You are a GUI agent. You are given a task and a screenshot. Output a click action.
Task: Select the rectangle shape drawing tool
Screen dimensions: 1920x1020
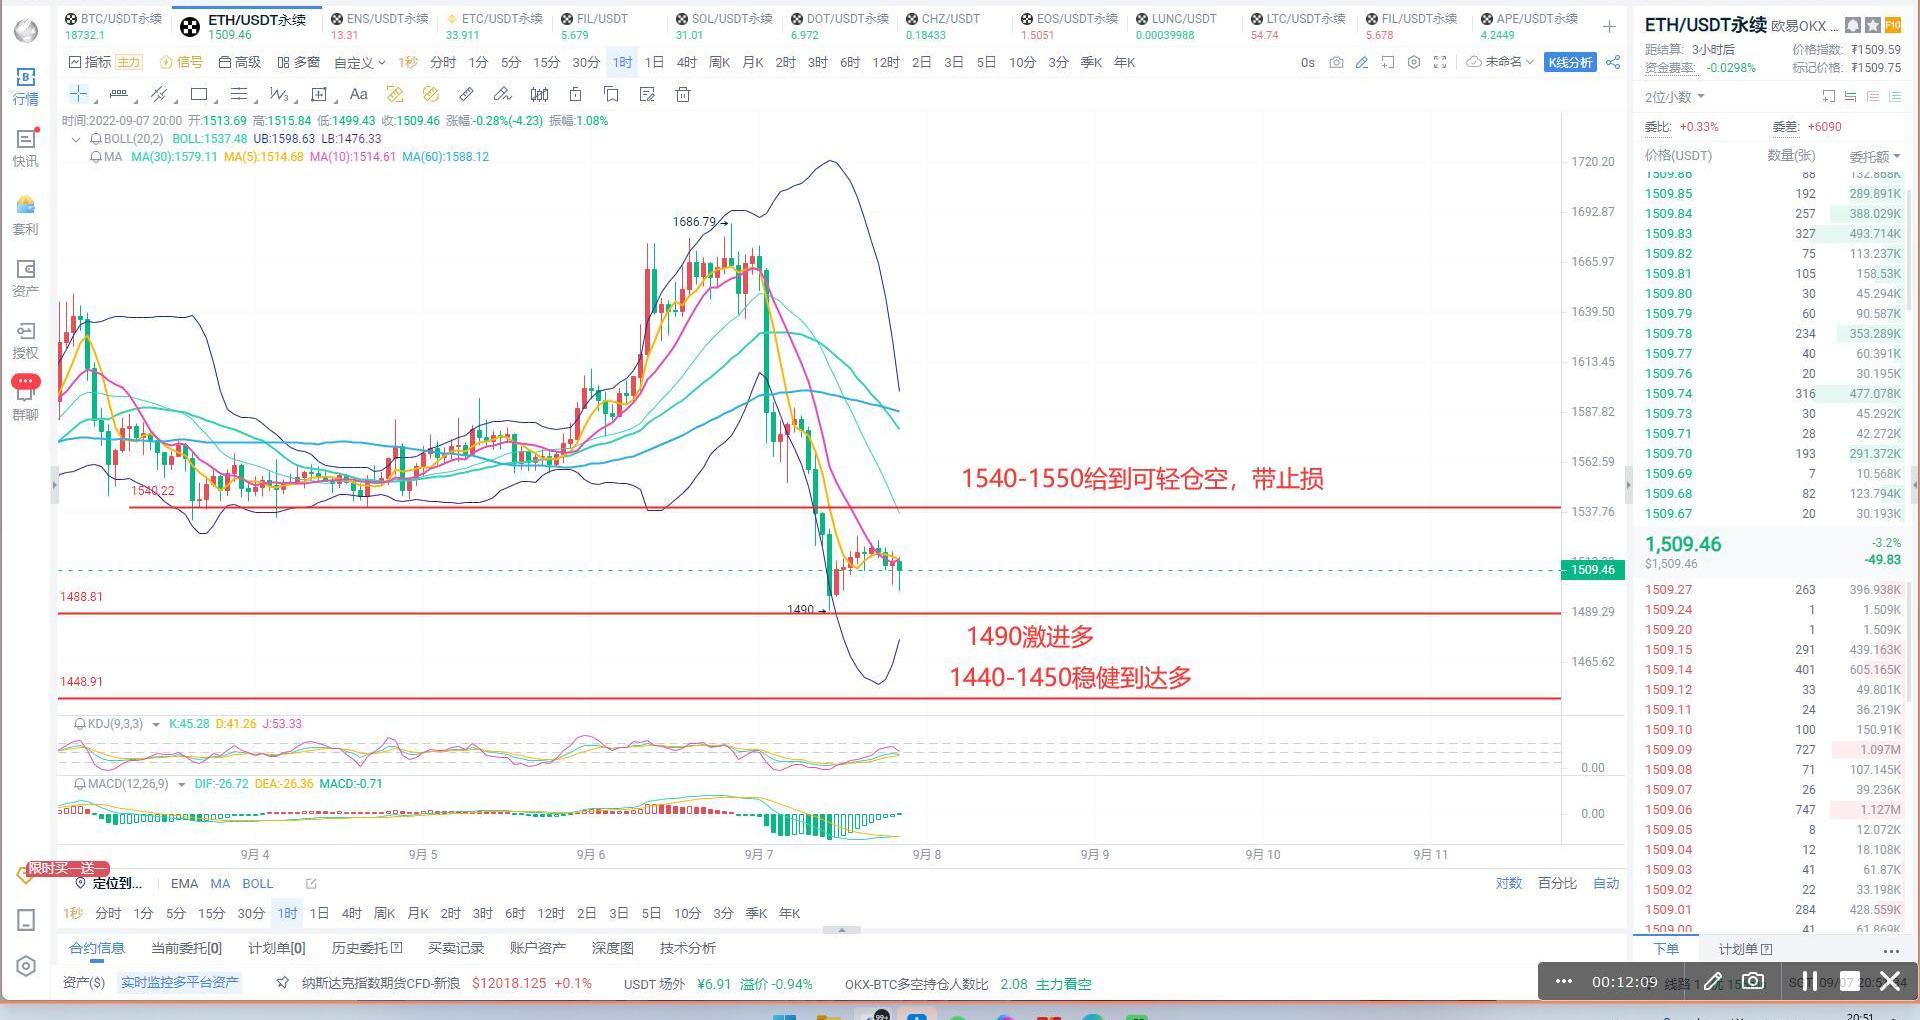click(199, 95)
